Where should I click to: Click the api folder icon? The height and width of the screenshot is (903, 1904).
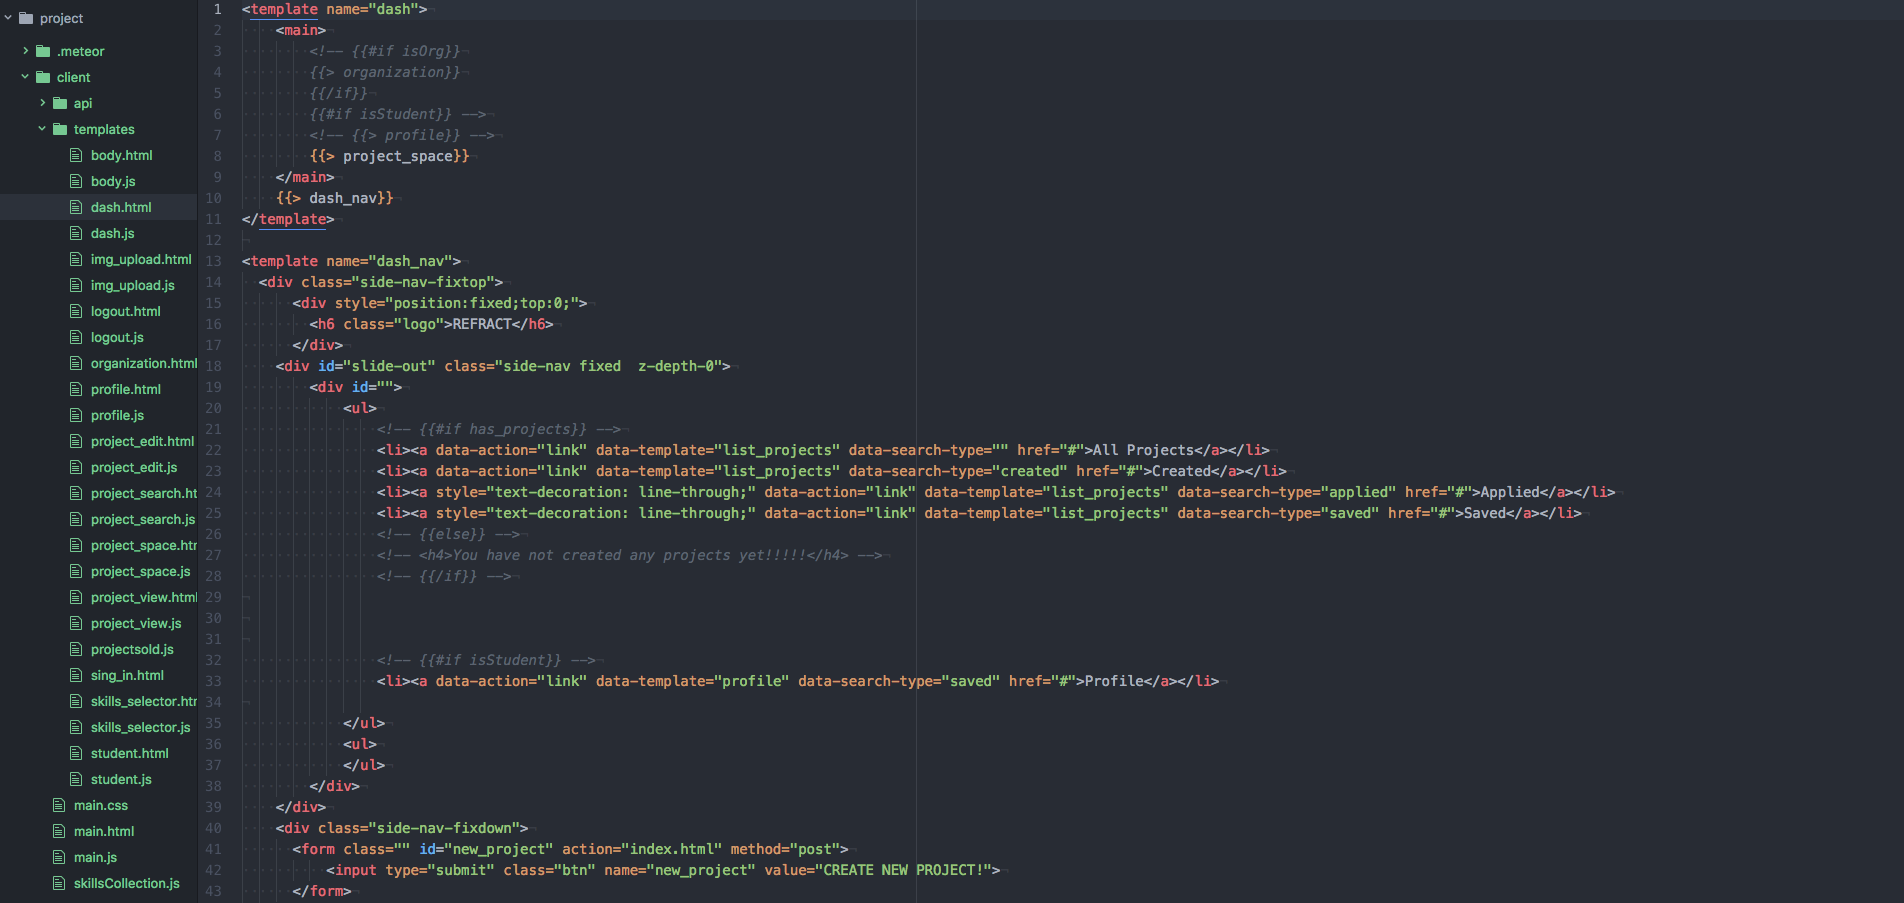(60, 103)
